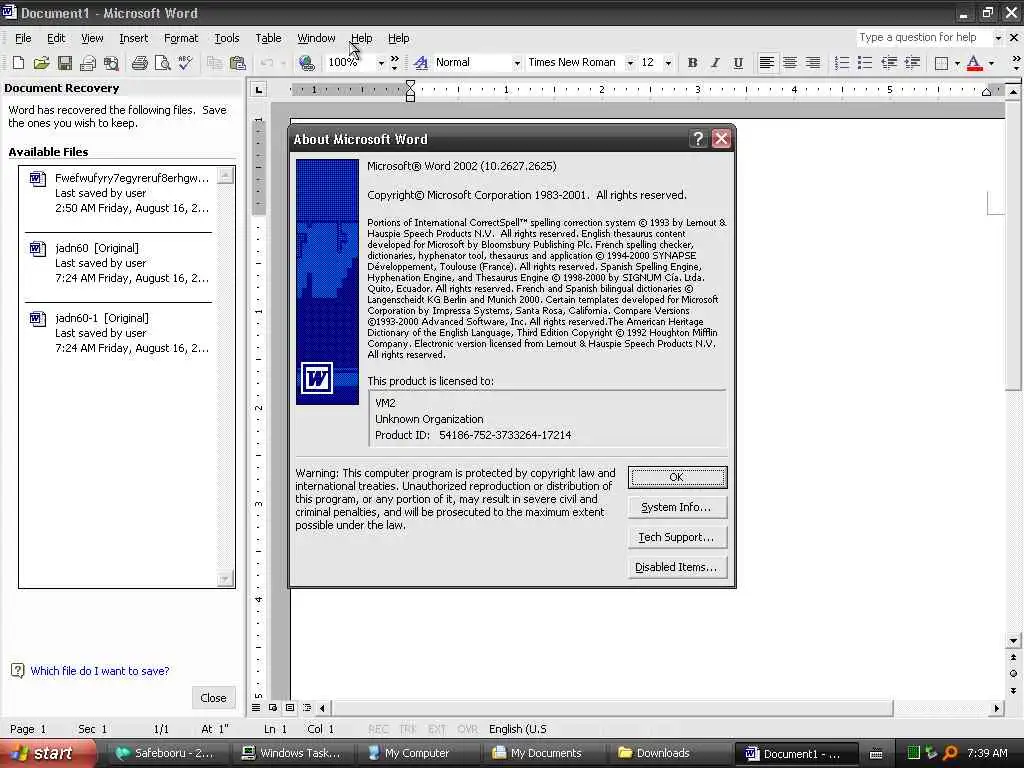Run Spelling and Grammar check

tap(185, 63)
